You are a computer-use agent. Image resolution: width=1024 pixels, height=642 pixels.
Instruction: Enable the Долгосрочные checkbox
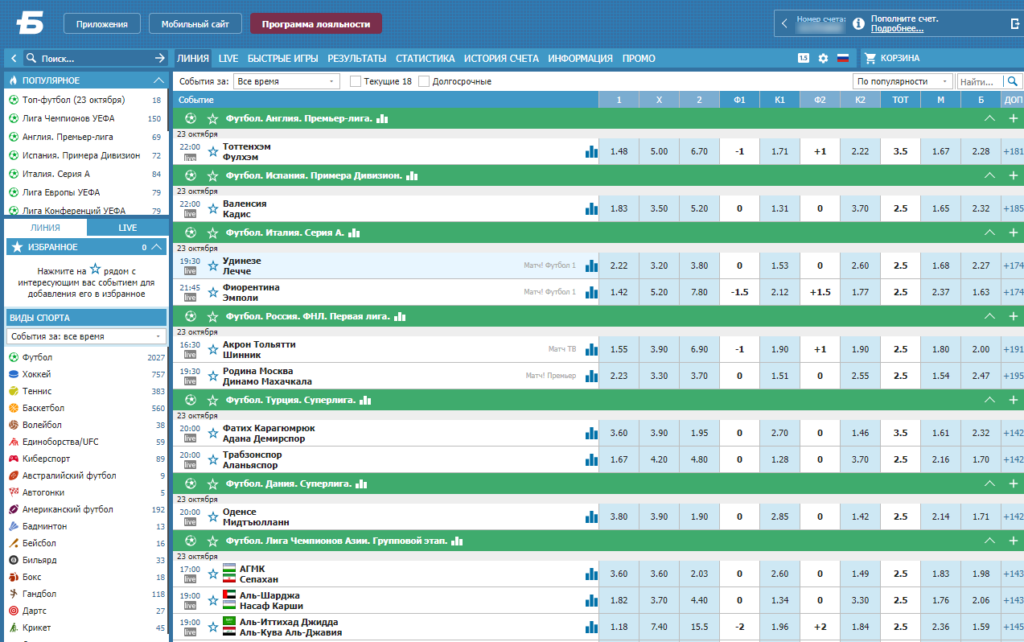click(424, 82)
